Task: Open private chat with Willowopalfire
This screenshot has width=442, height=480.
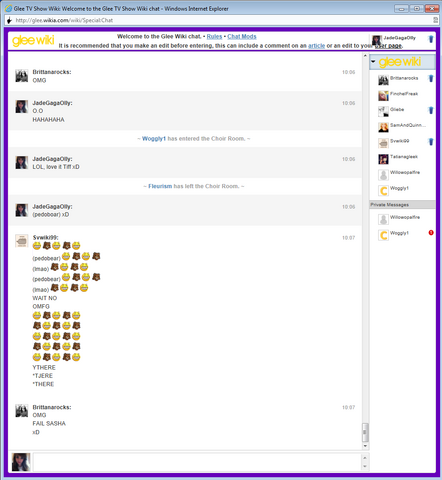Action: (405, 217)
